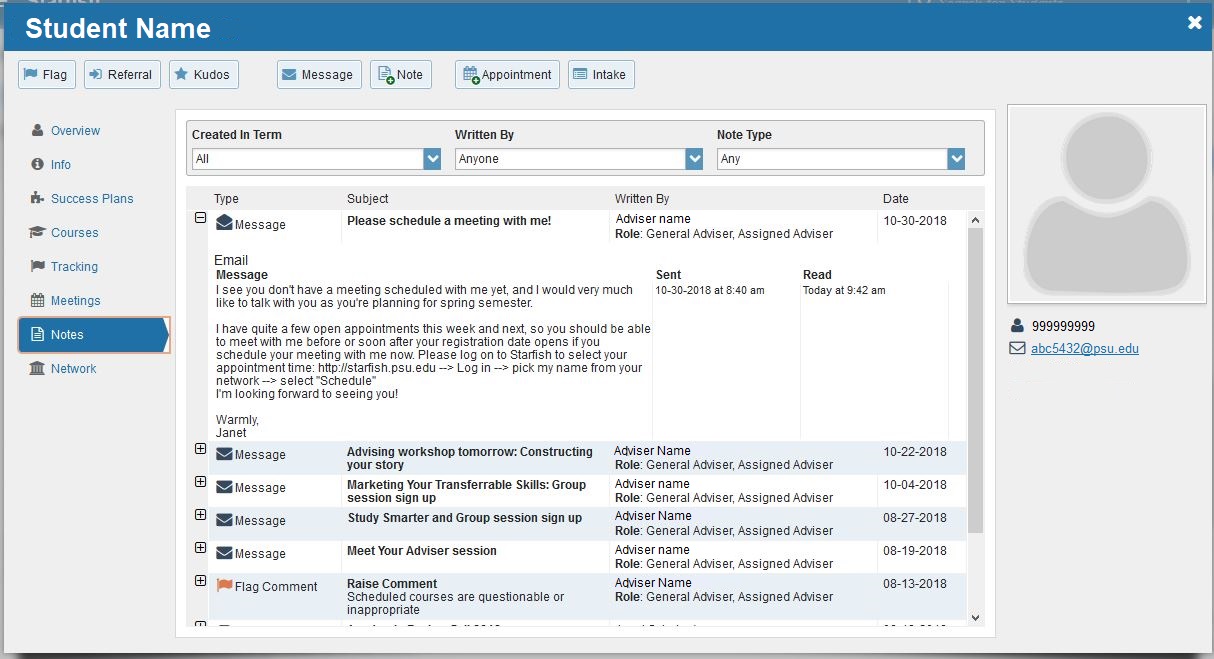
Task: Change the Written By filter from Anyone
Action: click(695, 158)
